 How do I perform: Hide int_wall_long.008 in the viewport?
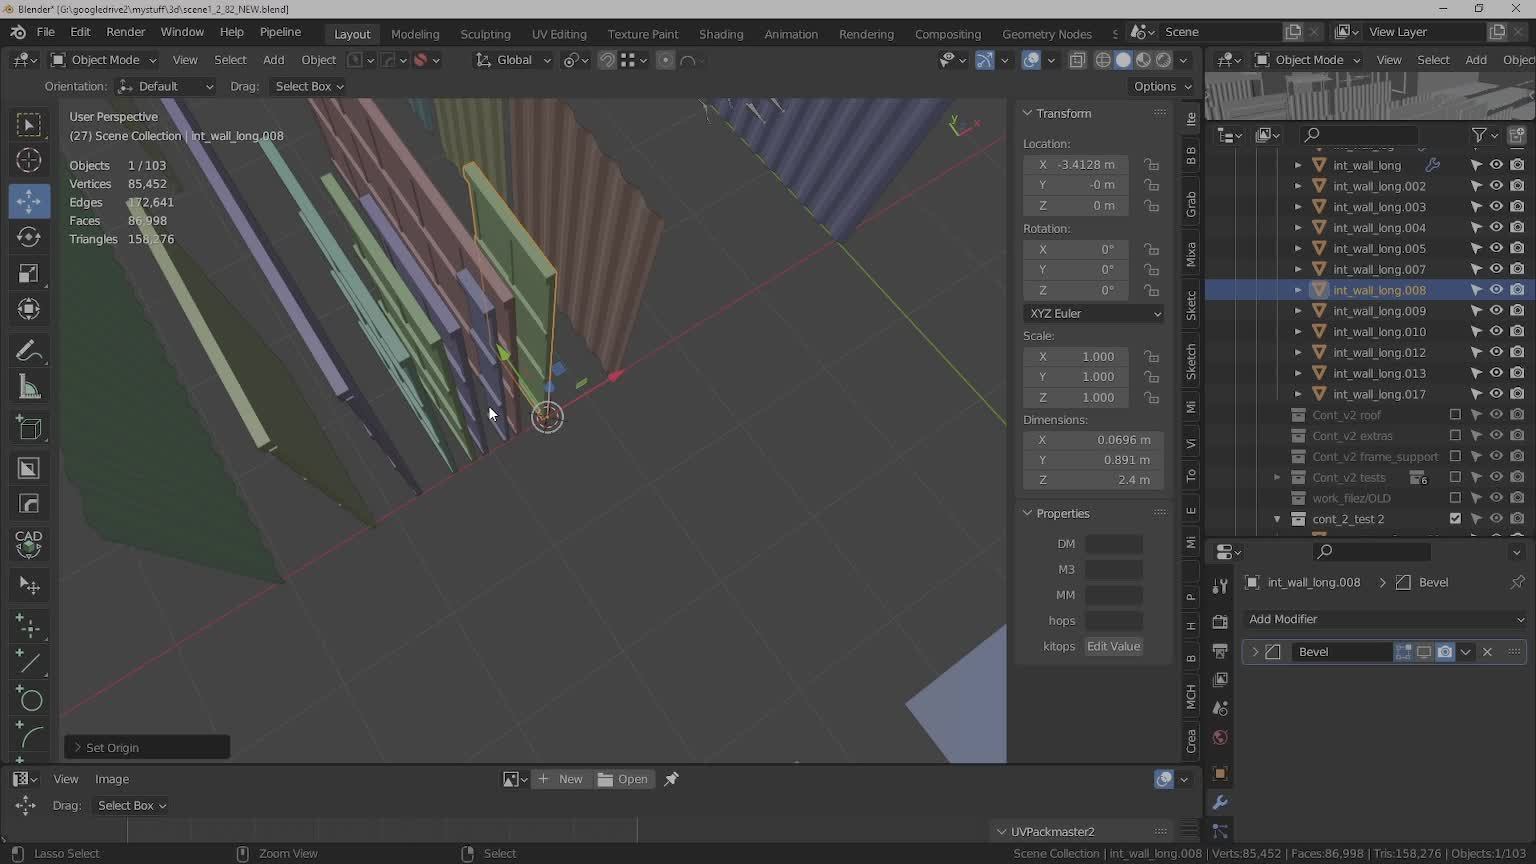(x=1496, y=290)
